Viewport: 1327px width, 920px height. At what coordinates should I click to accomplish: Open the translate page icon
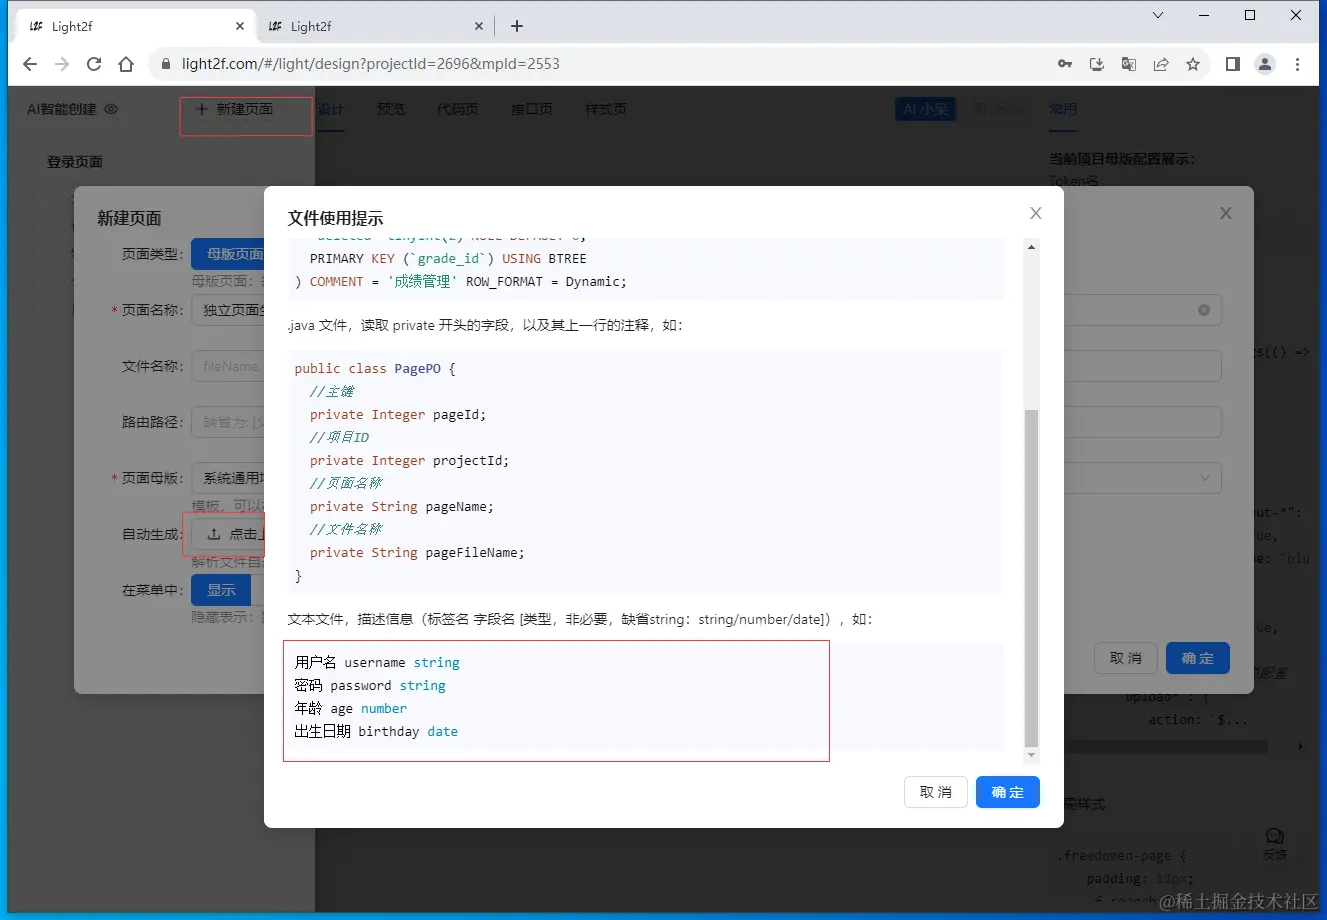1129,64
